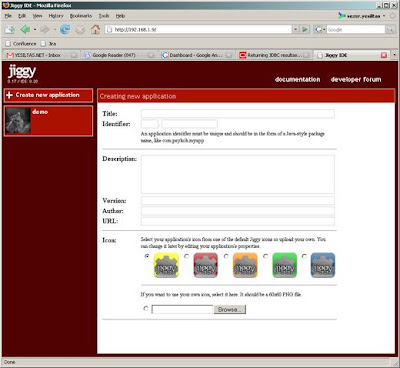Click the browser Back arrow button
400x368 pixels.
pyautogui.click(x=25, y=30)
